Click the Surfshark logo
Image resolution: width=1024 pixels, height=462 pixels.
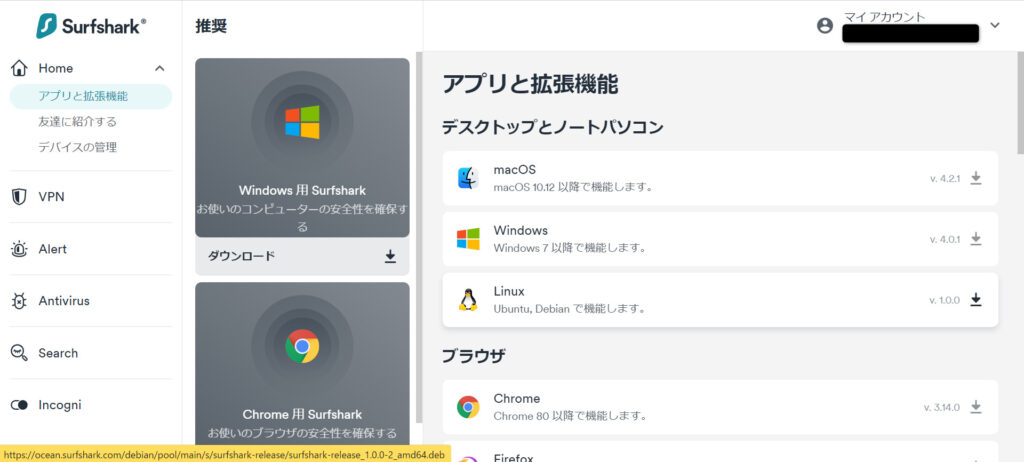[x=91, y=26]
